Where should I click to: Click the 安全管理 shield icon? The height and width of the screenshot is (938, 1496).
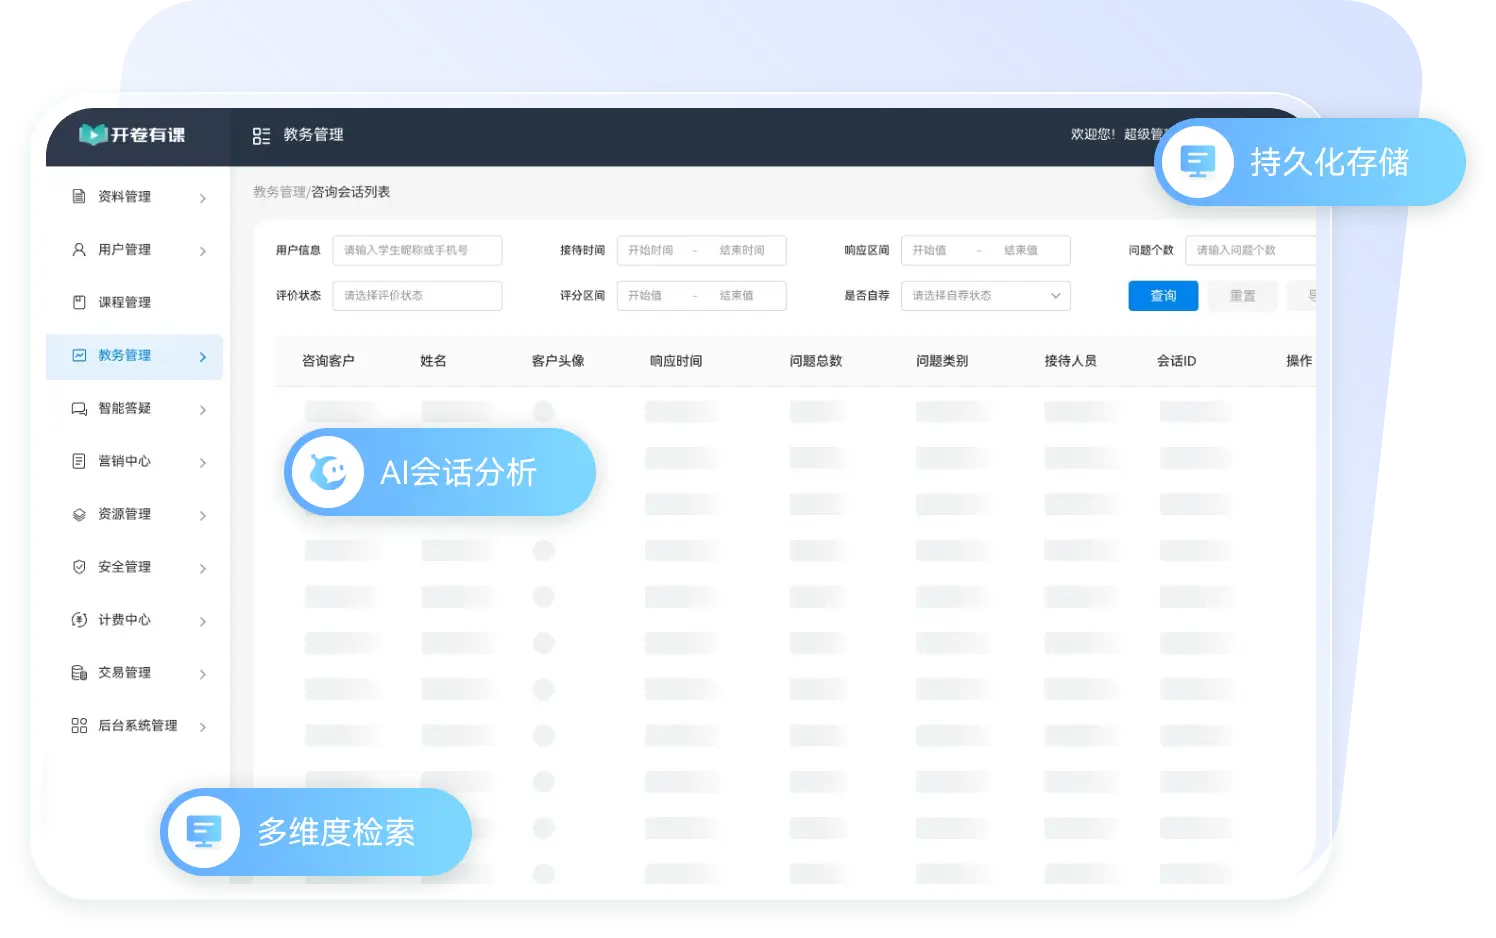coord(79,567)
